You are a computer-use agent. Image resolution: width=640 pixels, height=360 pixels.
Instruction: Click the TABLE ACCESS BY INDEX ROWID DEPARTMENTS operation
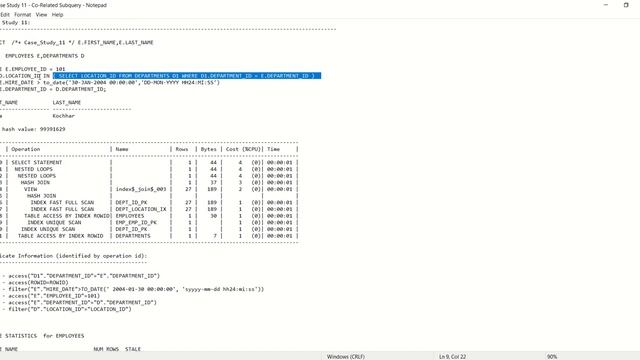point(60,236)
